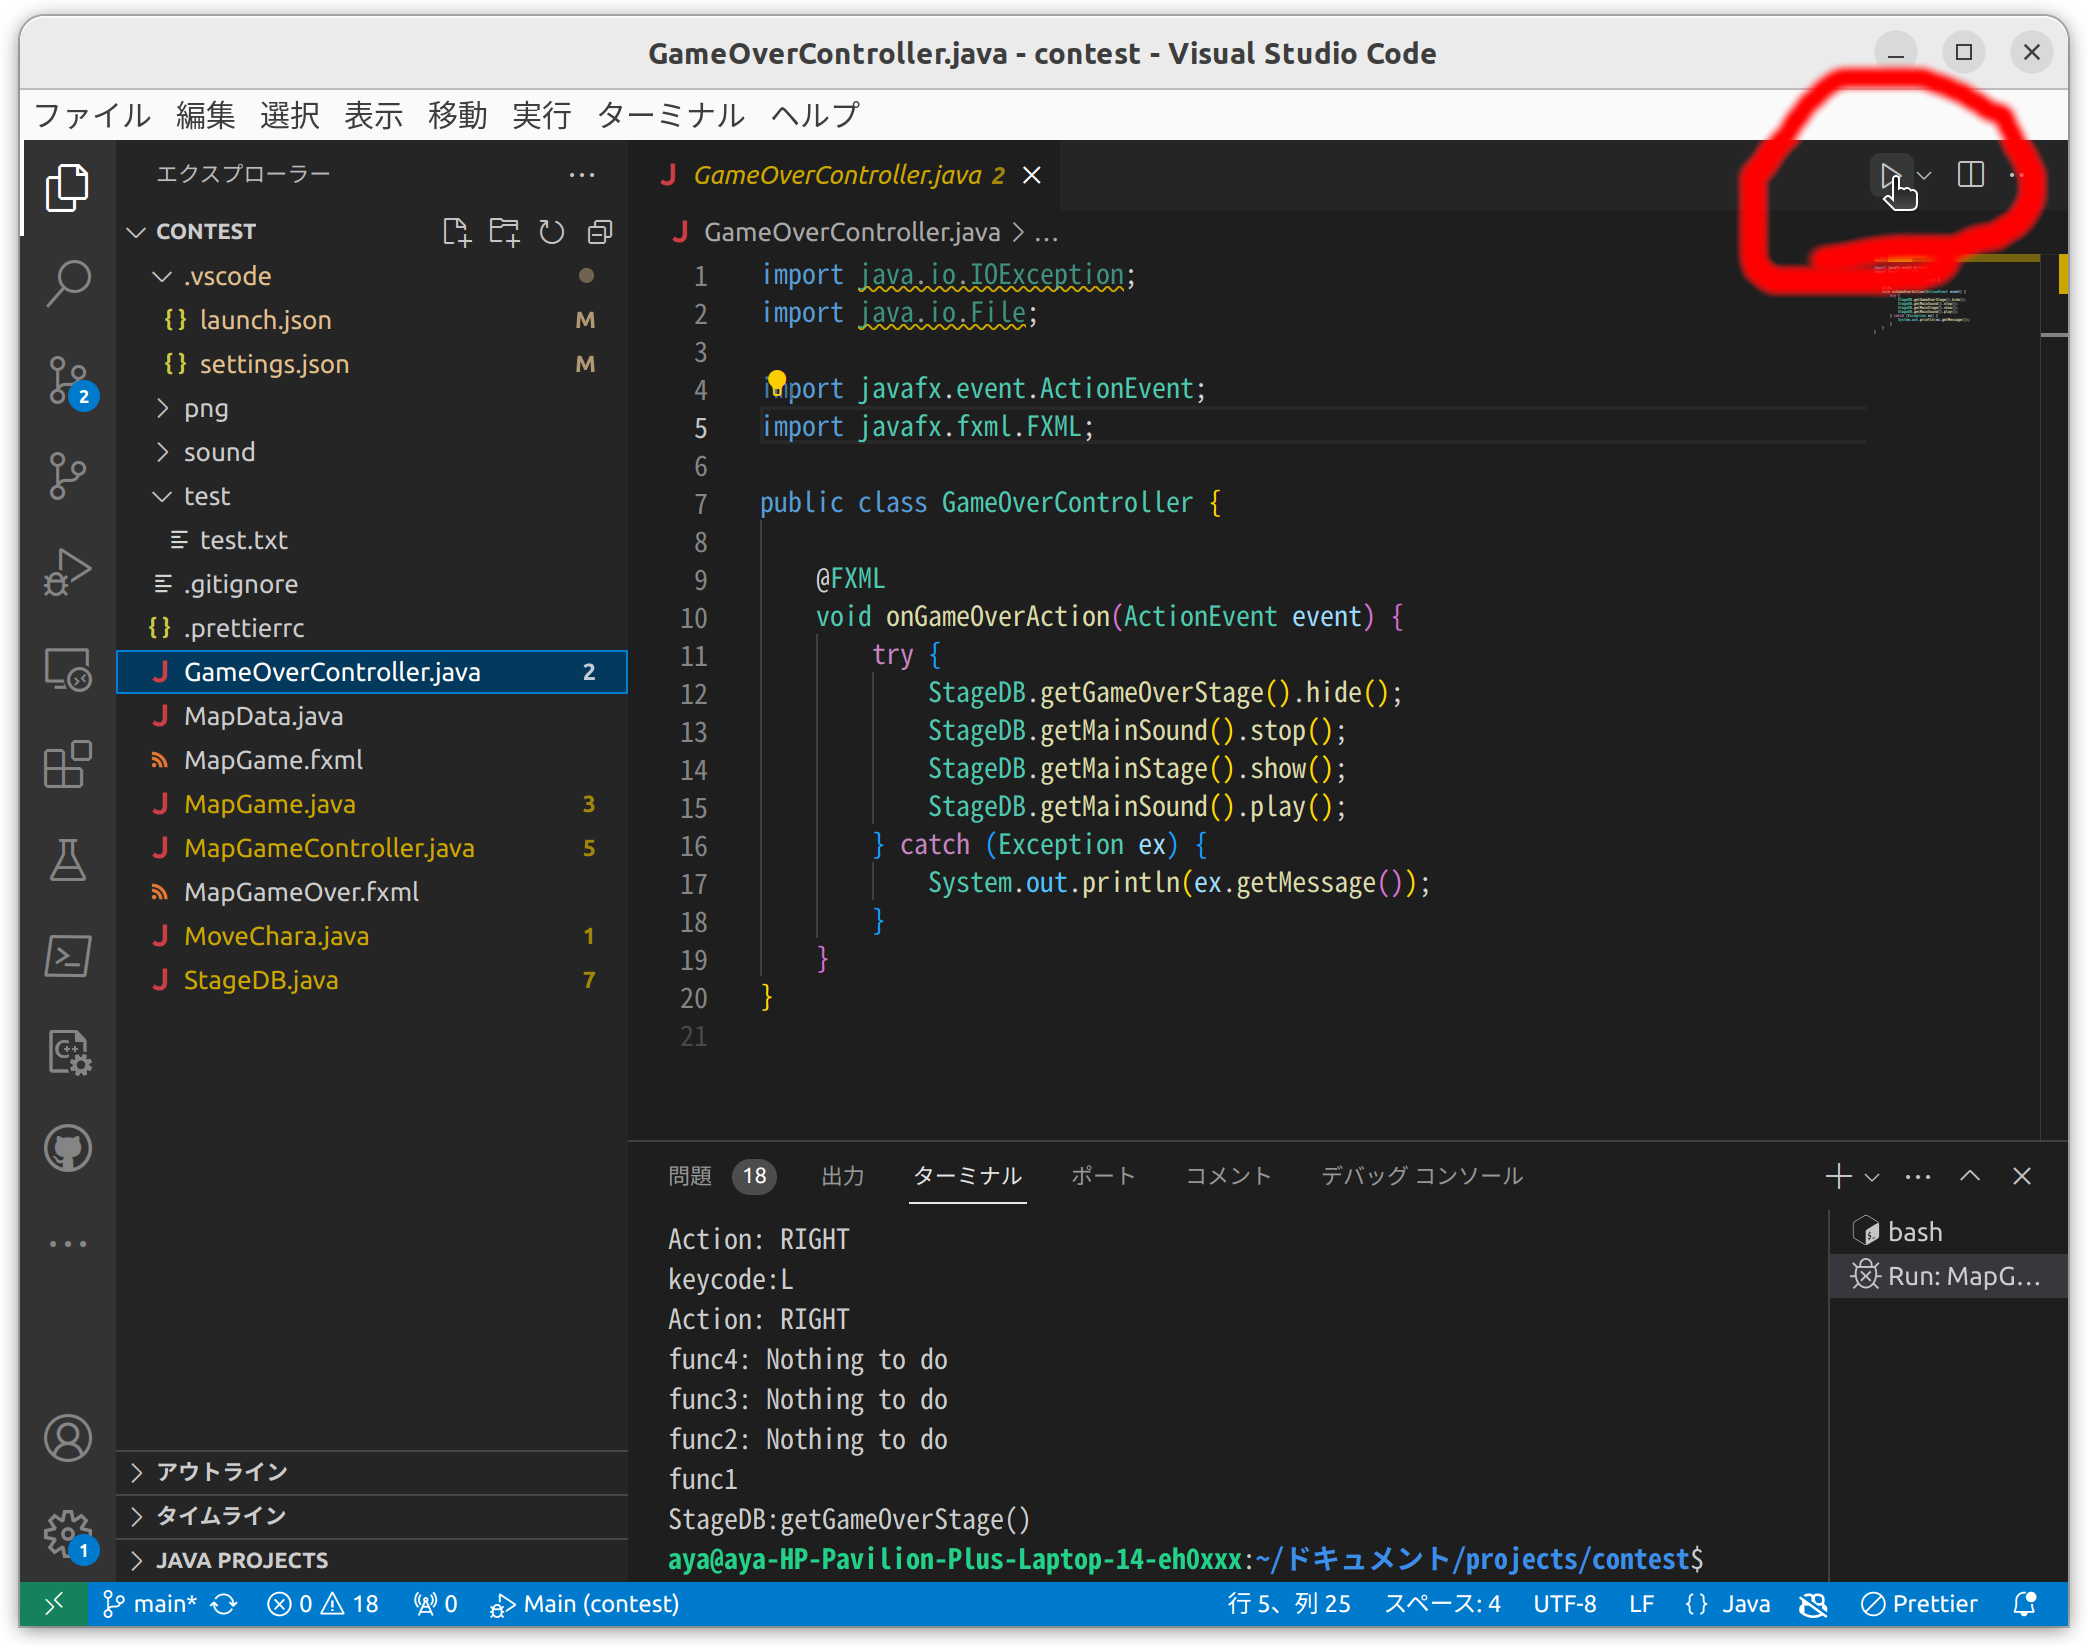Screen dimensions: 2088x1646
Task: Open the Testing flask view
Action: pyautogui.click(x=67, y=861)
